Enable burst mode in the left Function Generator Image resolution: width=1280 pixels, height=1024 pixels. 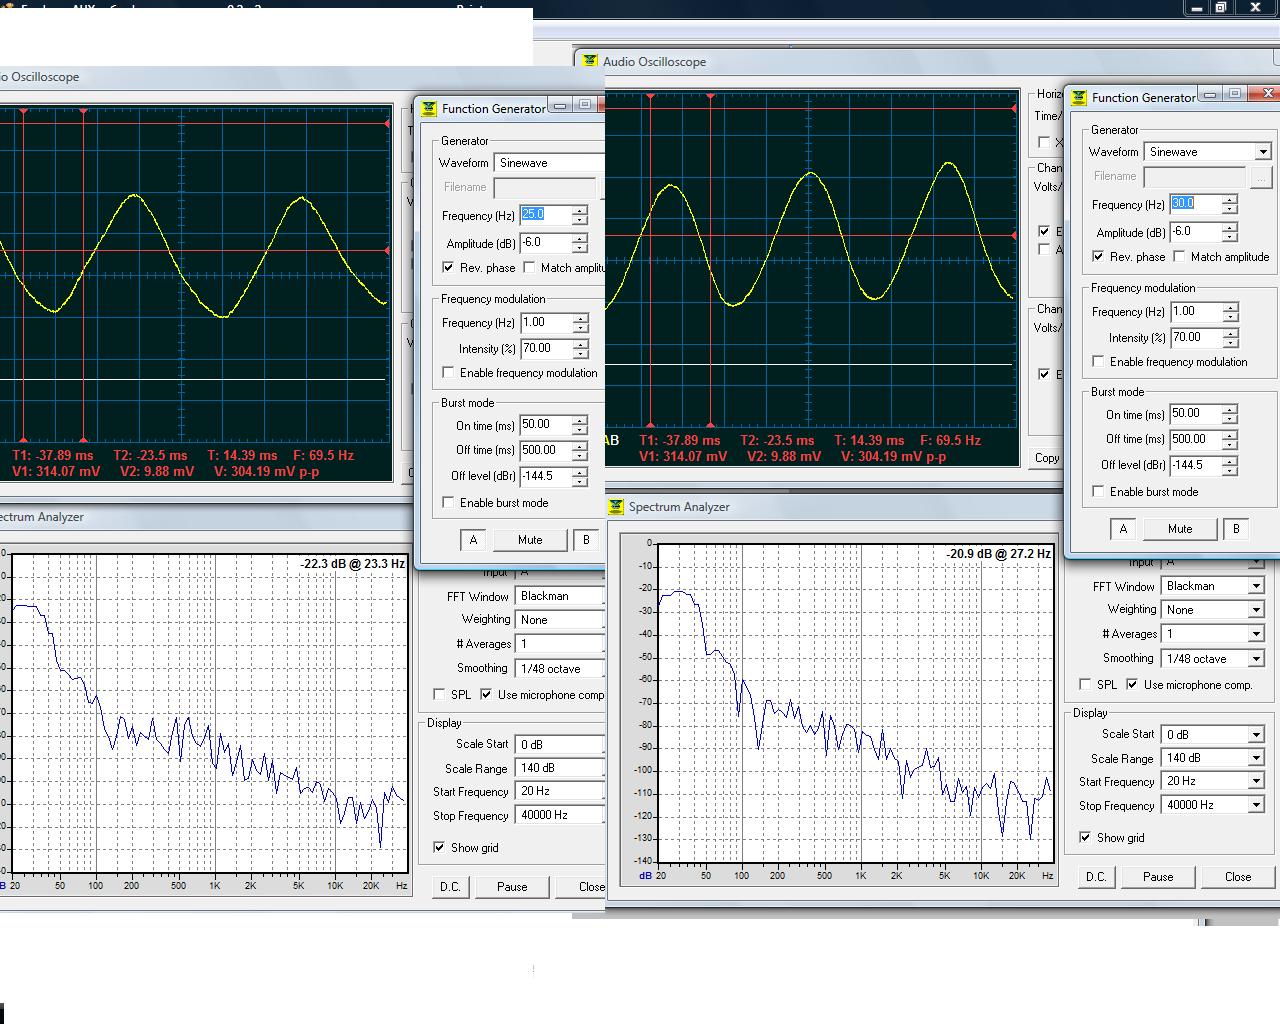448,503
